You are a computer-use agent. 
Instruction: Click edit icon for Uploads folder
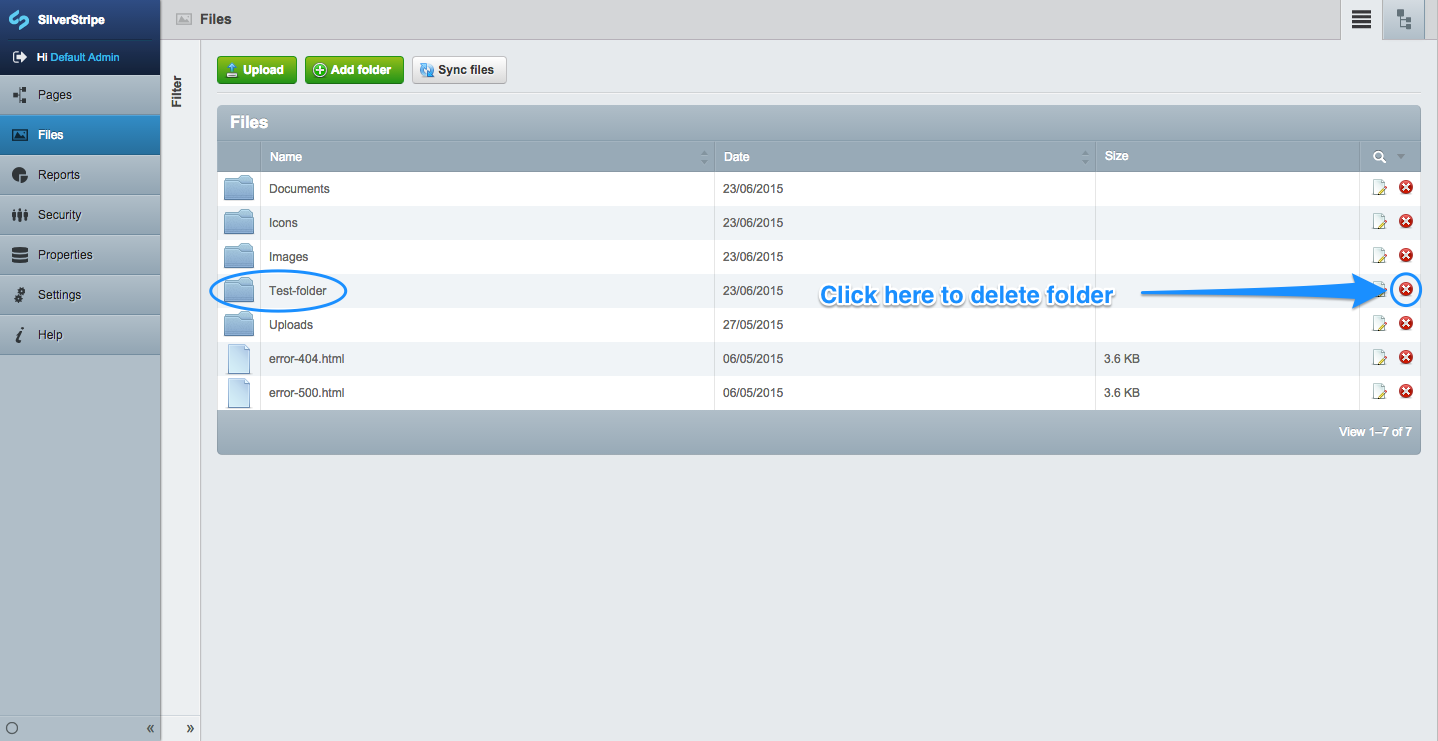1380,324
